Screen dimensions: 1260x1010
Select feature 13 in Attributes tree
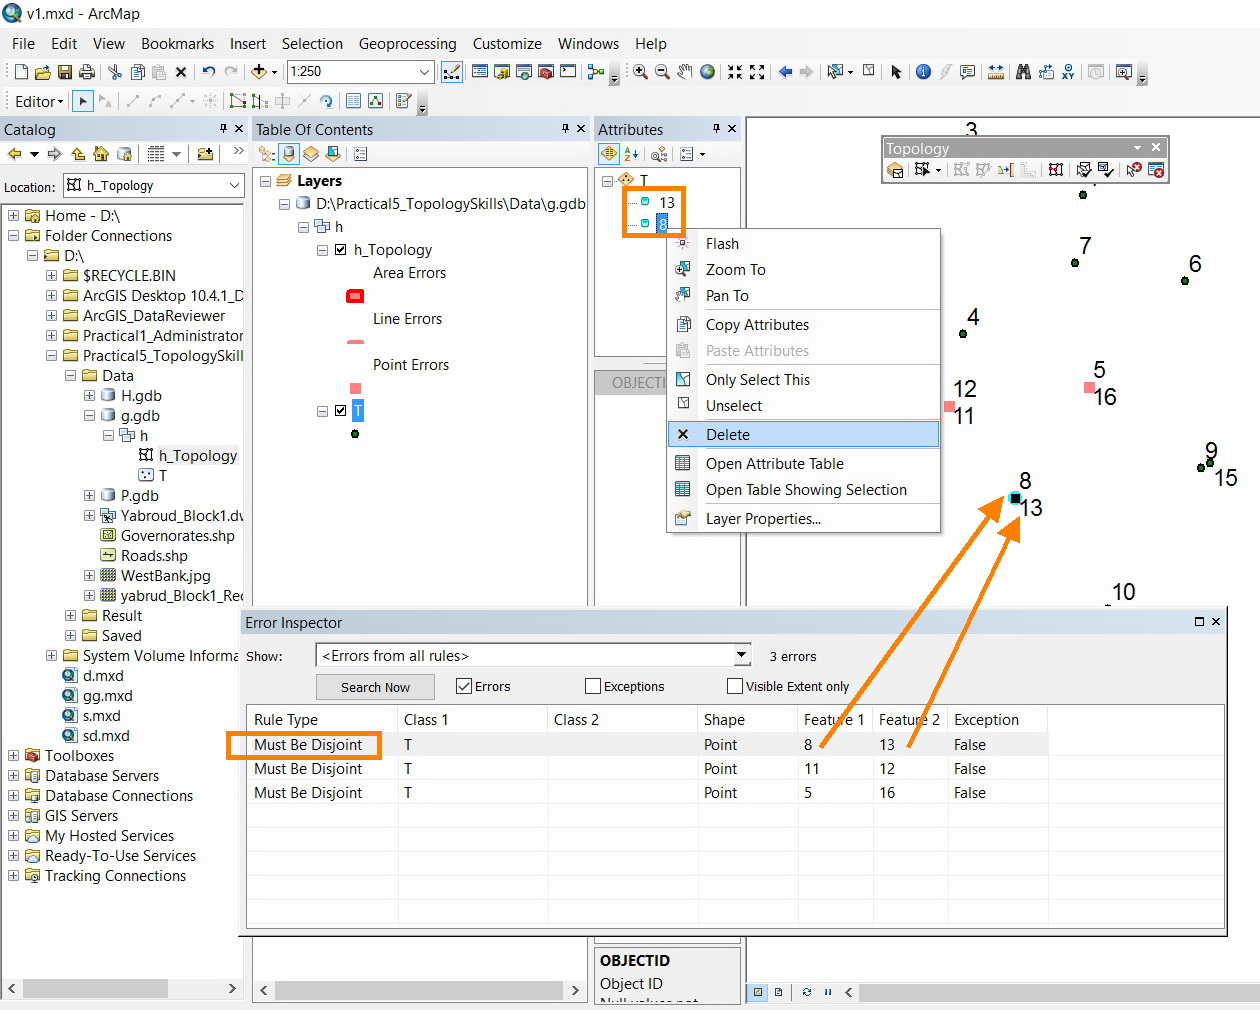[x=667, y=202]
